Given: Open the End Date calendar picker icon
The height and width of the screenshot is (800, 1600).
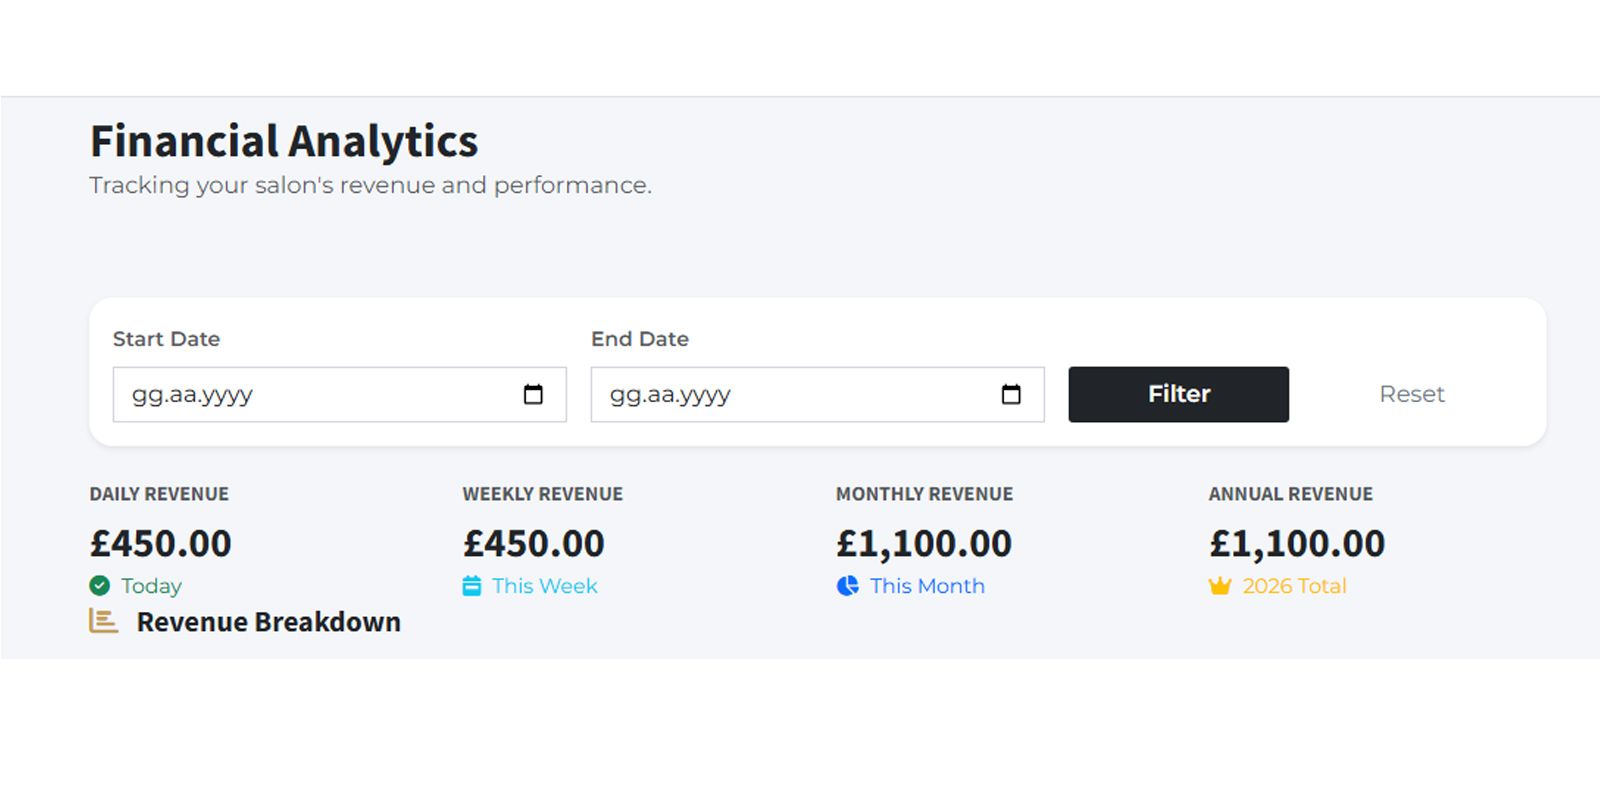Looking at the screenshot, I should [x=1011, y=395].
